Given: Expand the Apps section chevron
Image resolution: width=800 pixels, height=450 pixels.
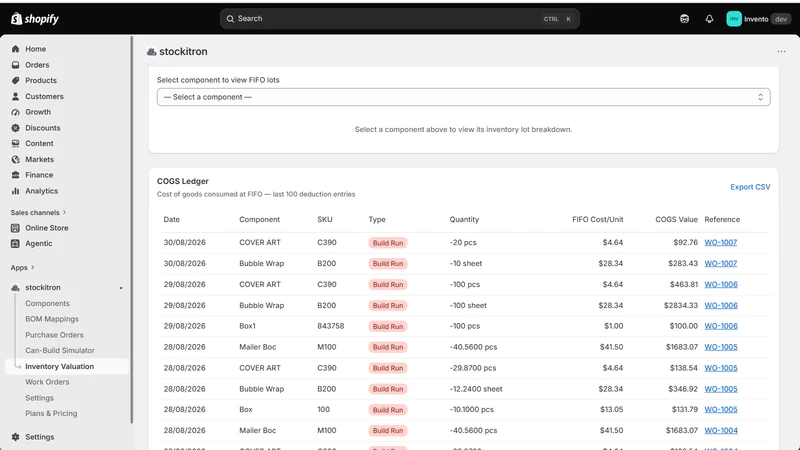Looking at the screenshot, I should coord(33,267).
